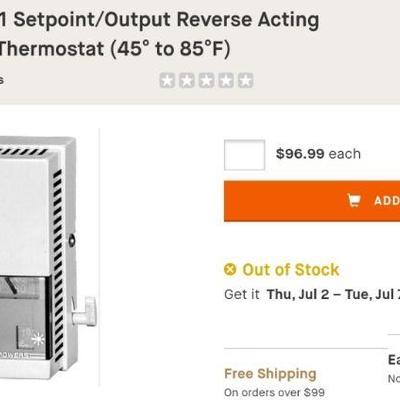This screenshot has height=400, width=400.
Task: Click the orange Add to cart button
Action: (312, 201)
